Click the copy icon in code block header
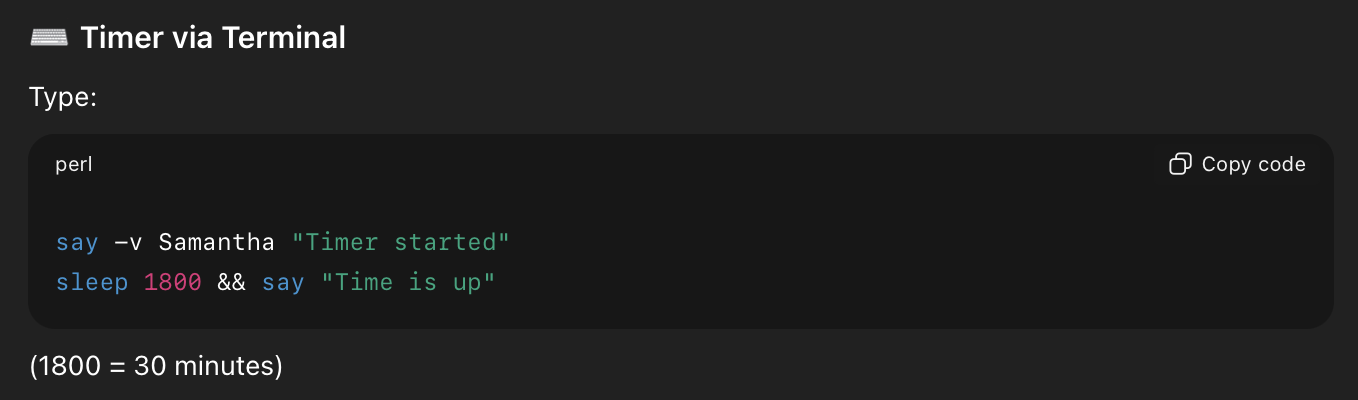Viewport: 1358px width, 400px height. tap(1181, 164)
